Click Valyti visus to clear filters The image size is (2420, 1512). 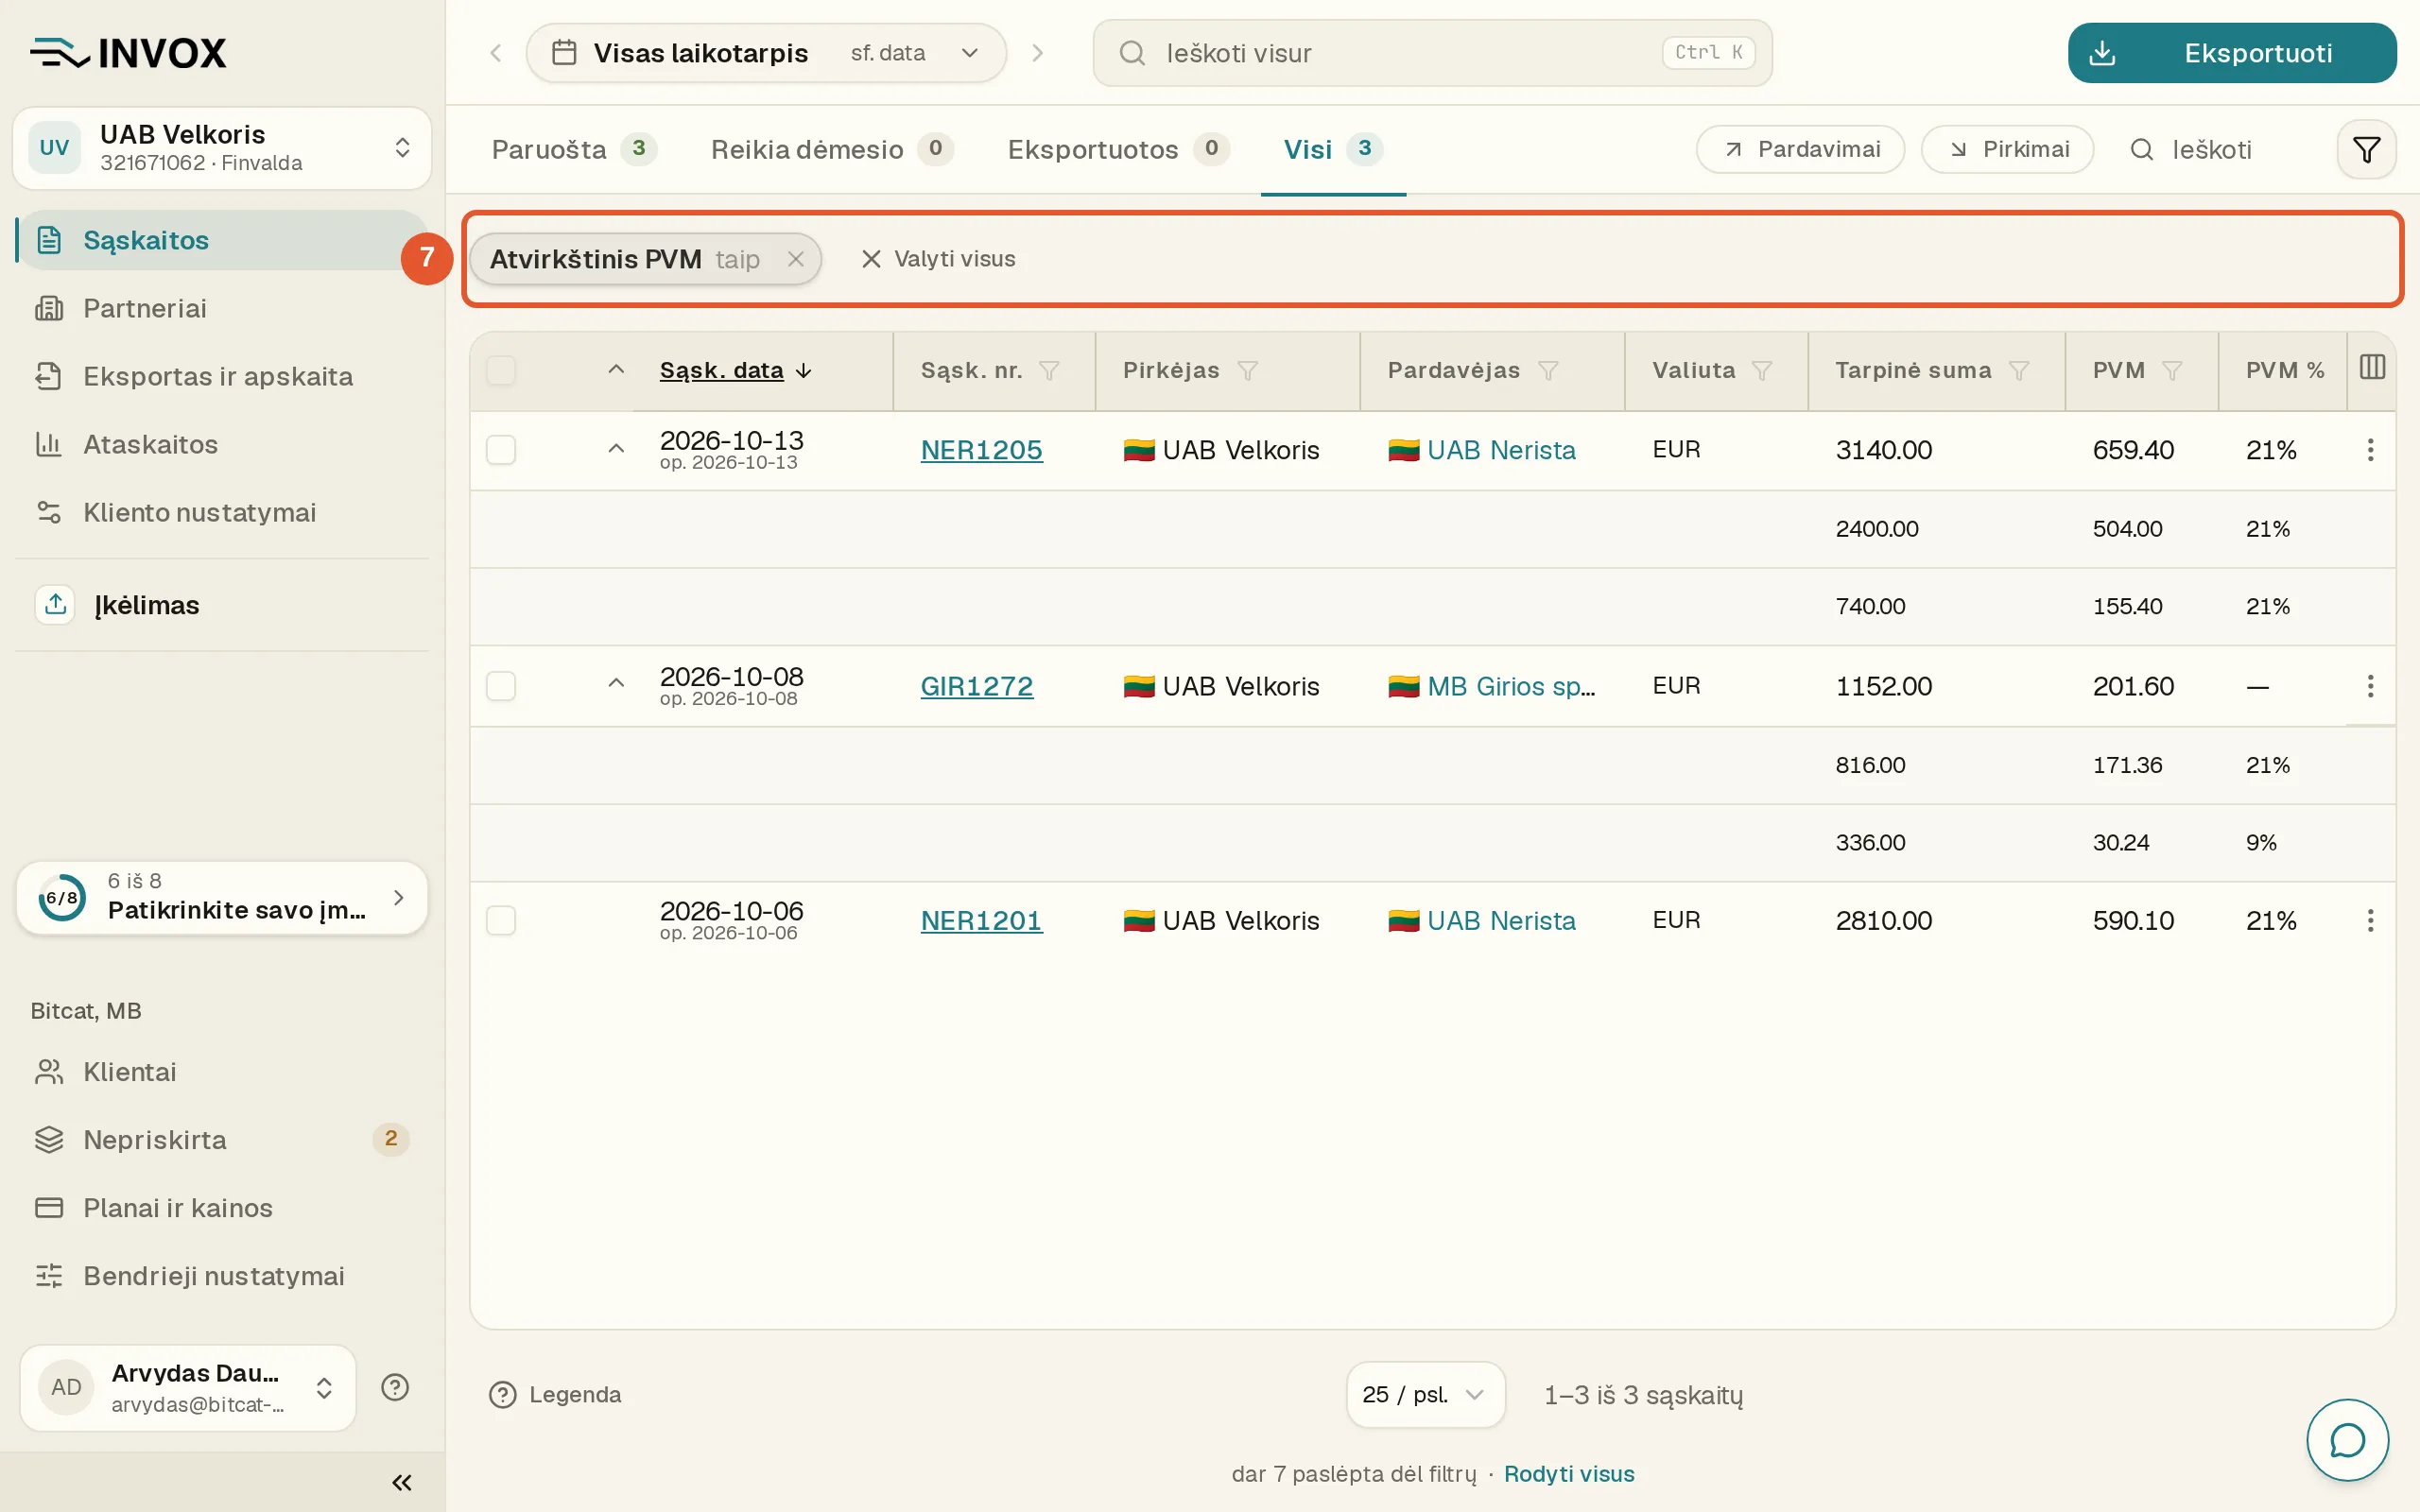coord(938,259)
